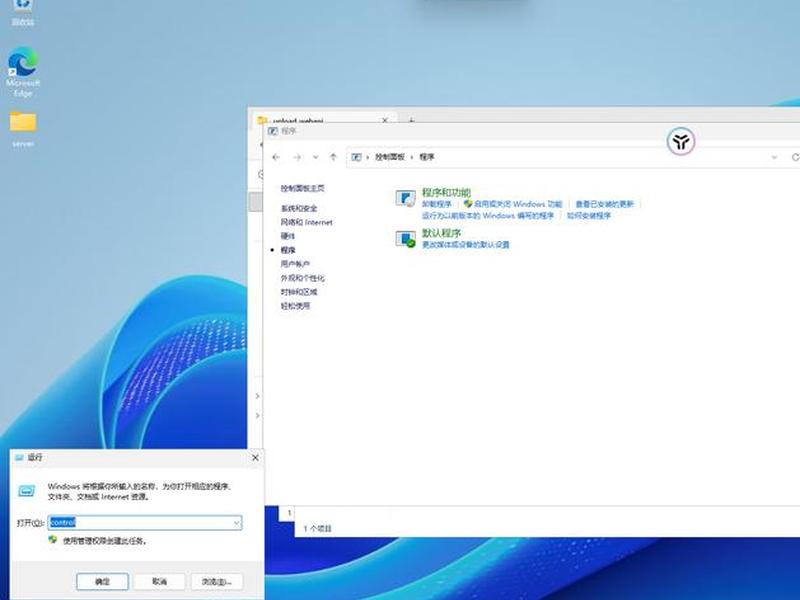Click the shield icon in Run dialog
The width and height of the screenshot is (800, 600).
[53, 540]
